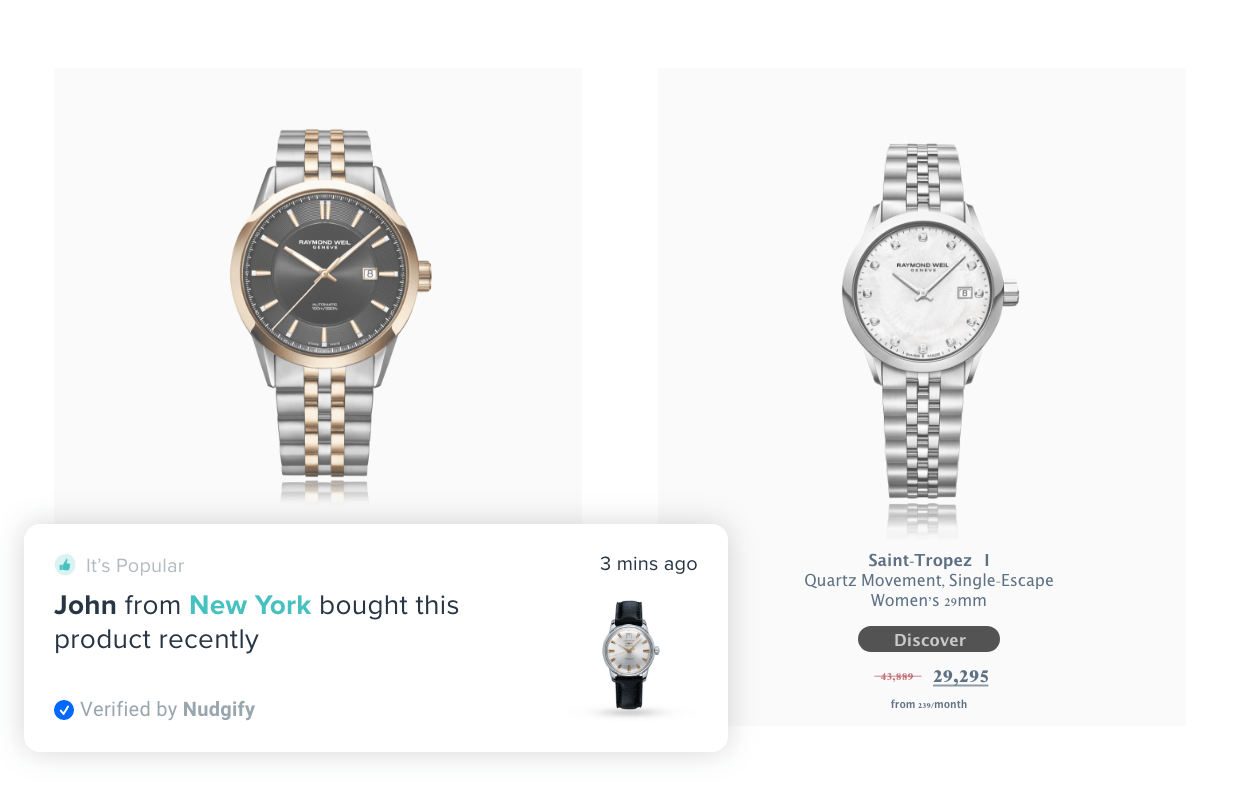The image size is (1234, 792).
Task: Click the Women's 29mm size text
Action: pos(929,600)
